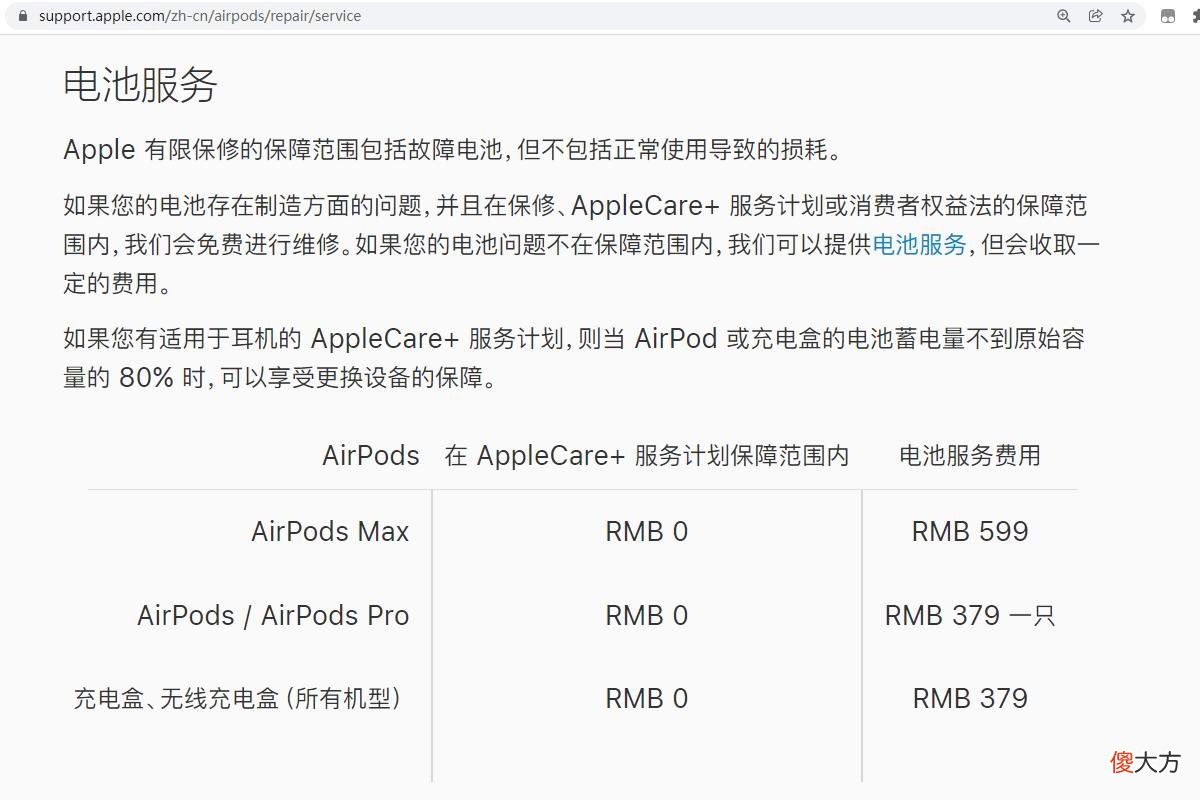The height and width of the screenshot is (800, 1200).
Task: Select the AirPods Max row label
Action: (x=330, y=531)
